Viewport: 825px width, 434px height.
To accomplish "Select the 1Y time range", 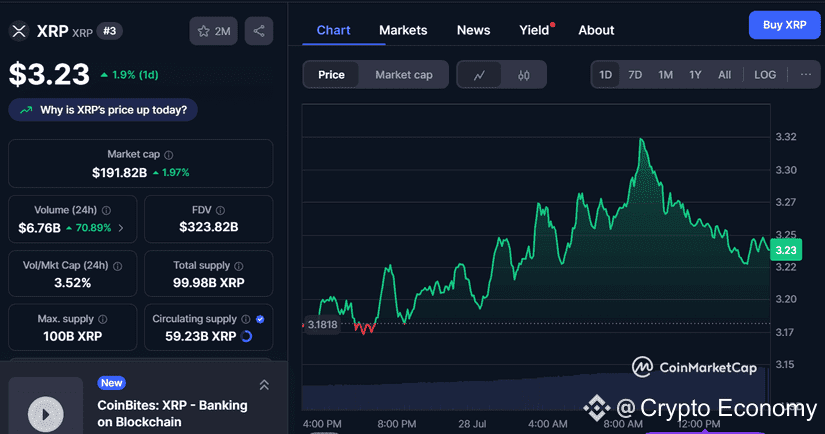I will [x=695, y=75].
